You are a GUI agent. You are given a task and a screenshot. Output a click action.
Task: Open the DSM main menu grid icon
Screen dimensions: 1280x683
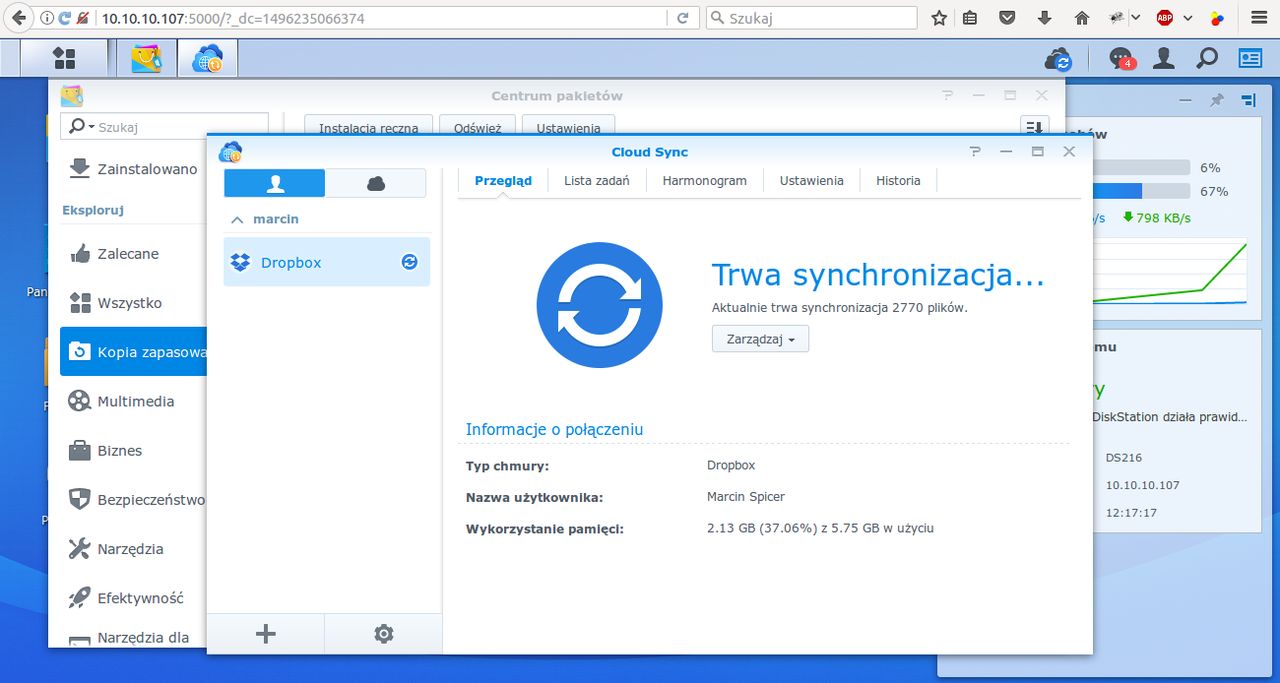64,58
